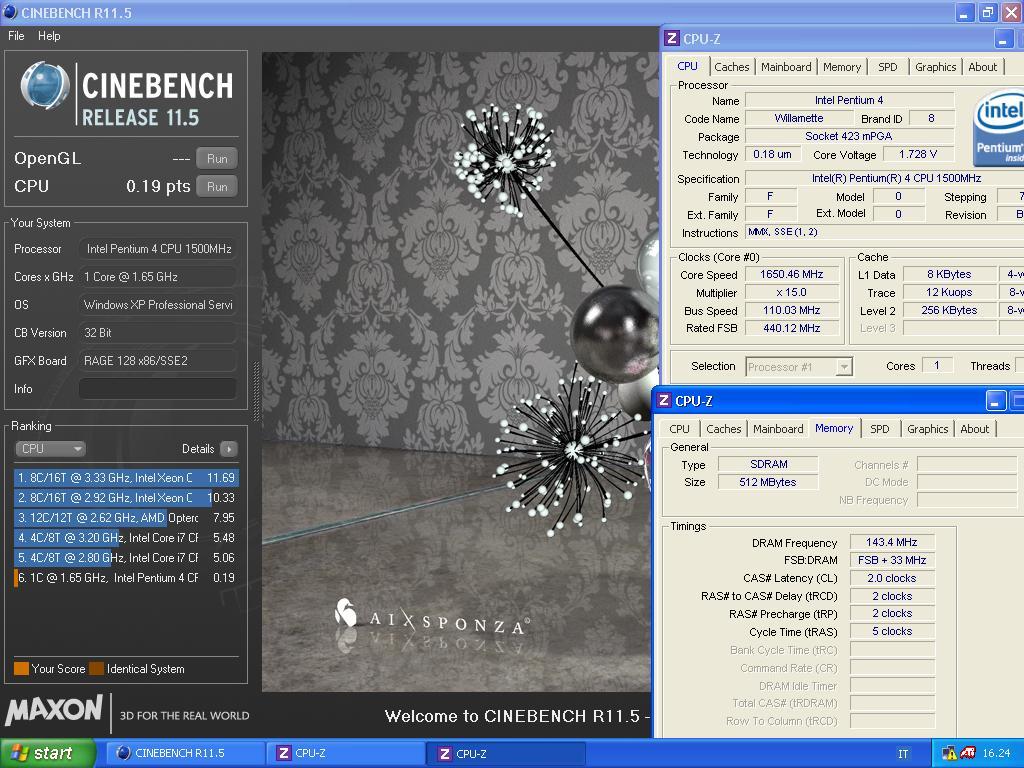Click the Details arrow button in Ranking
1024x768 pixels.
229,449
